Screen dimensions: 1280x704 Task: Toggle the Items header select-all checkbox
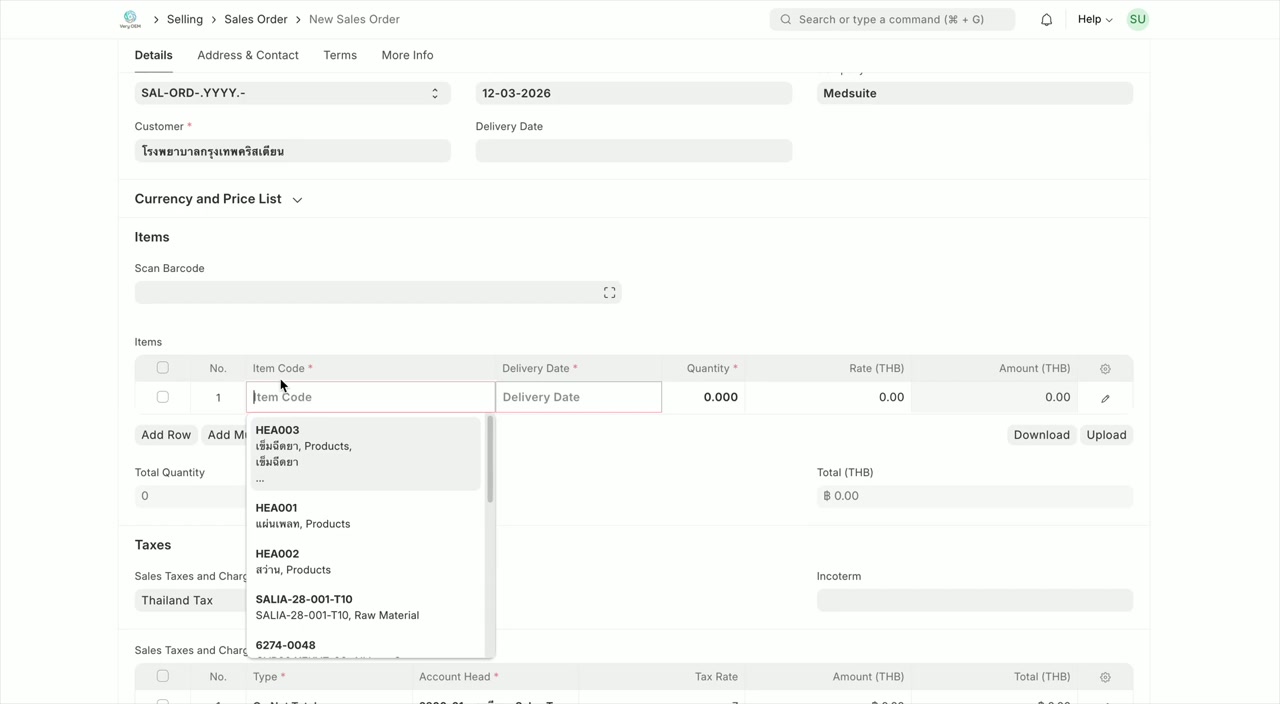point(162,368)
